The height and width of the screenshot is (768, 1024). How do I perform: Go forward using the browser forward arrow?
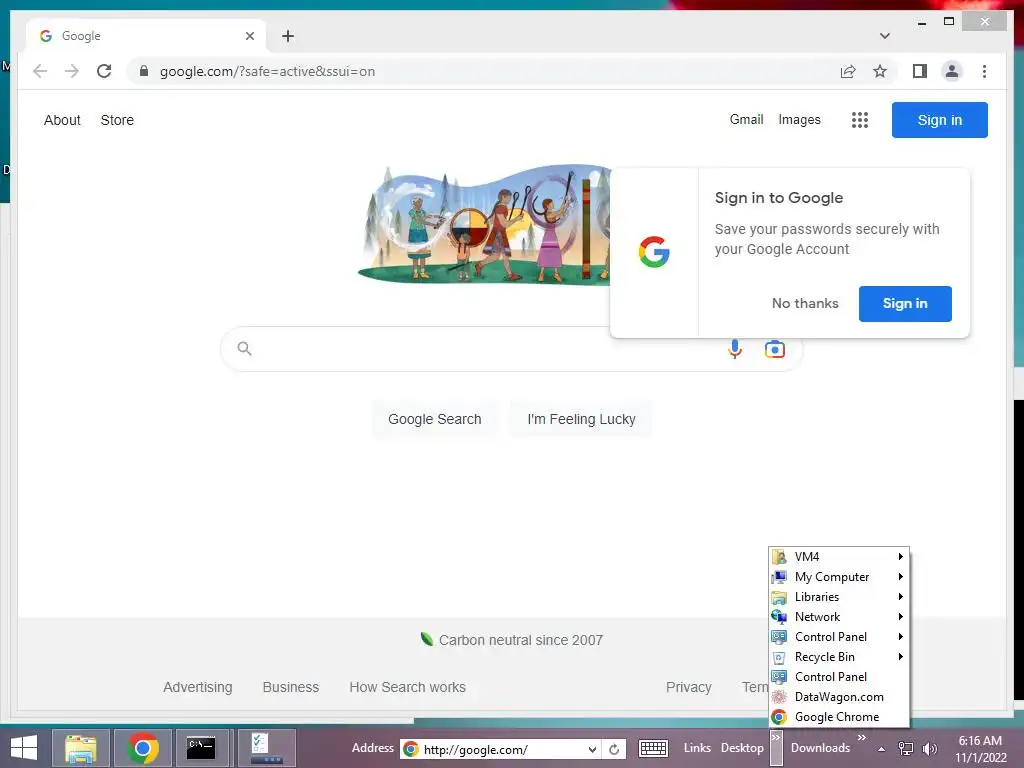click(x=72, y=71)
